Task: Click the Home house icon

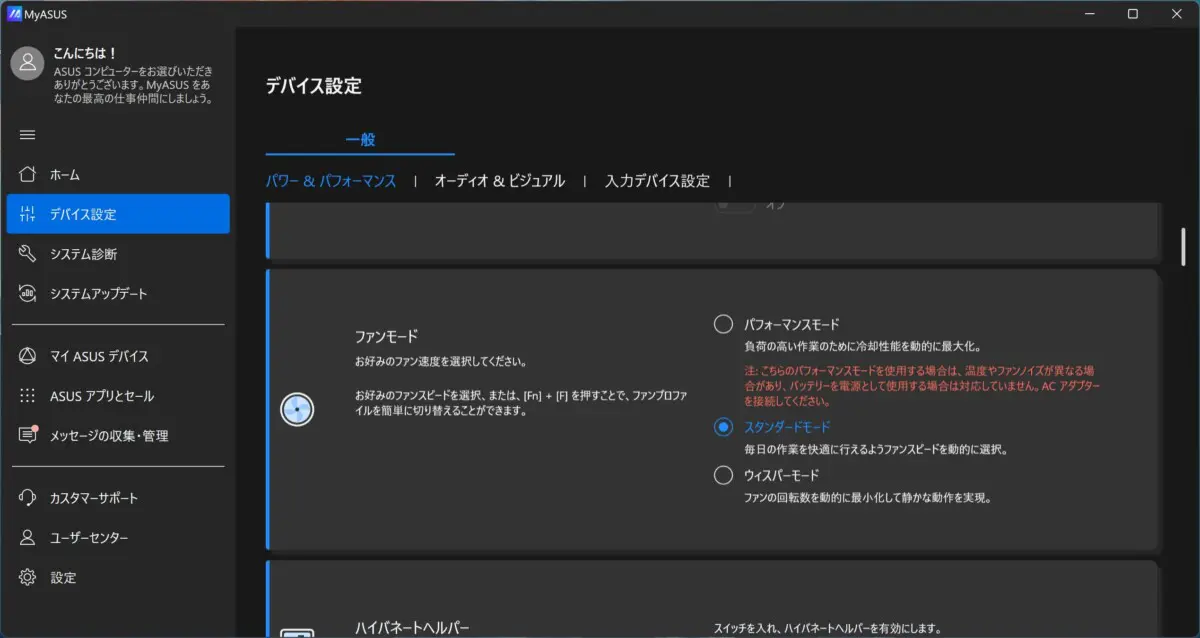Action: pos(28,174)
